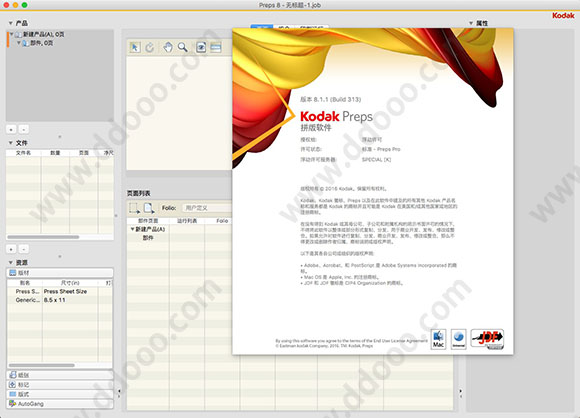
Task: Click the dashed selection box page-list icon
Action: tap(134, 208)
